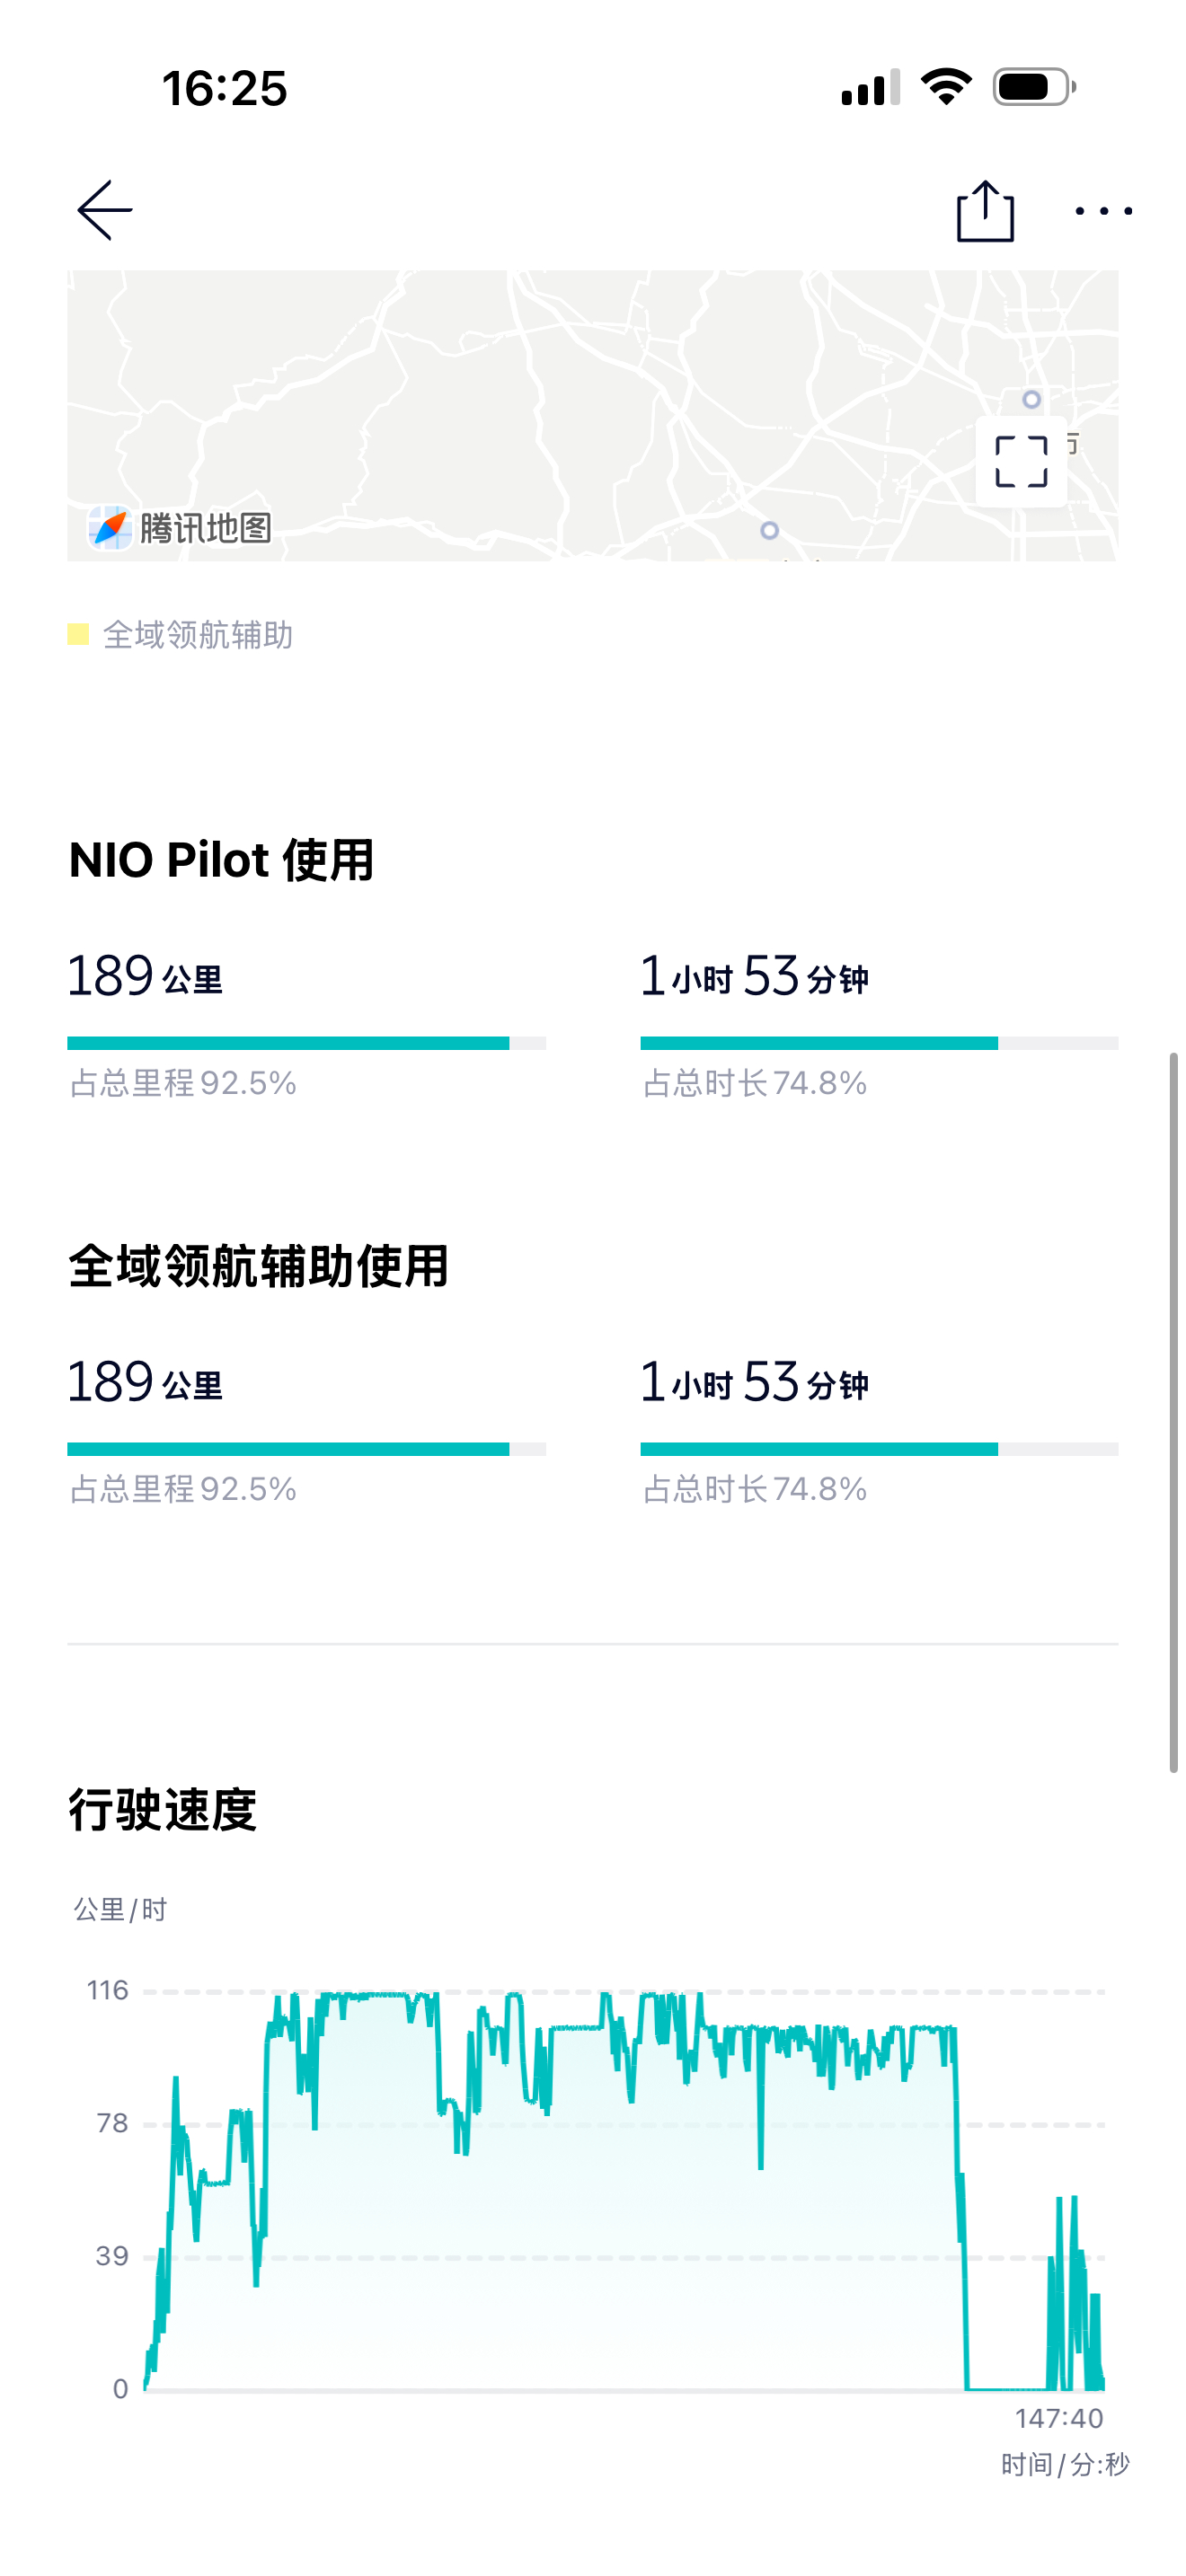Open the share icon
The height and width of the screenshot is (2576, 1186).
coord(985,210)
